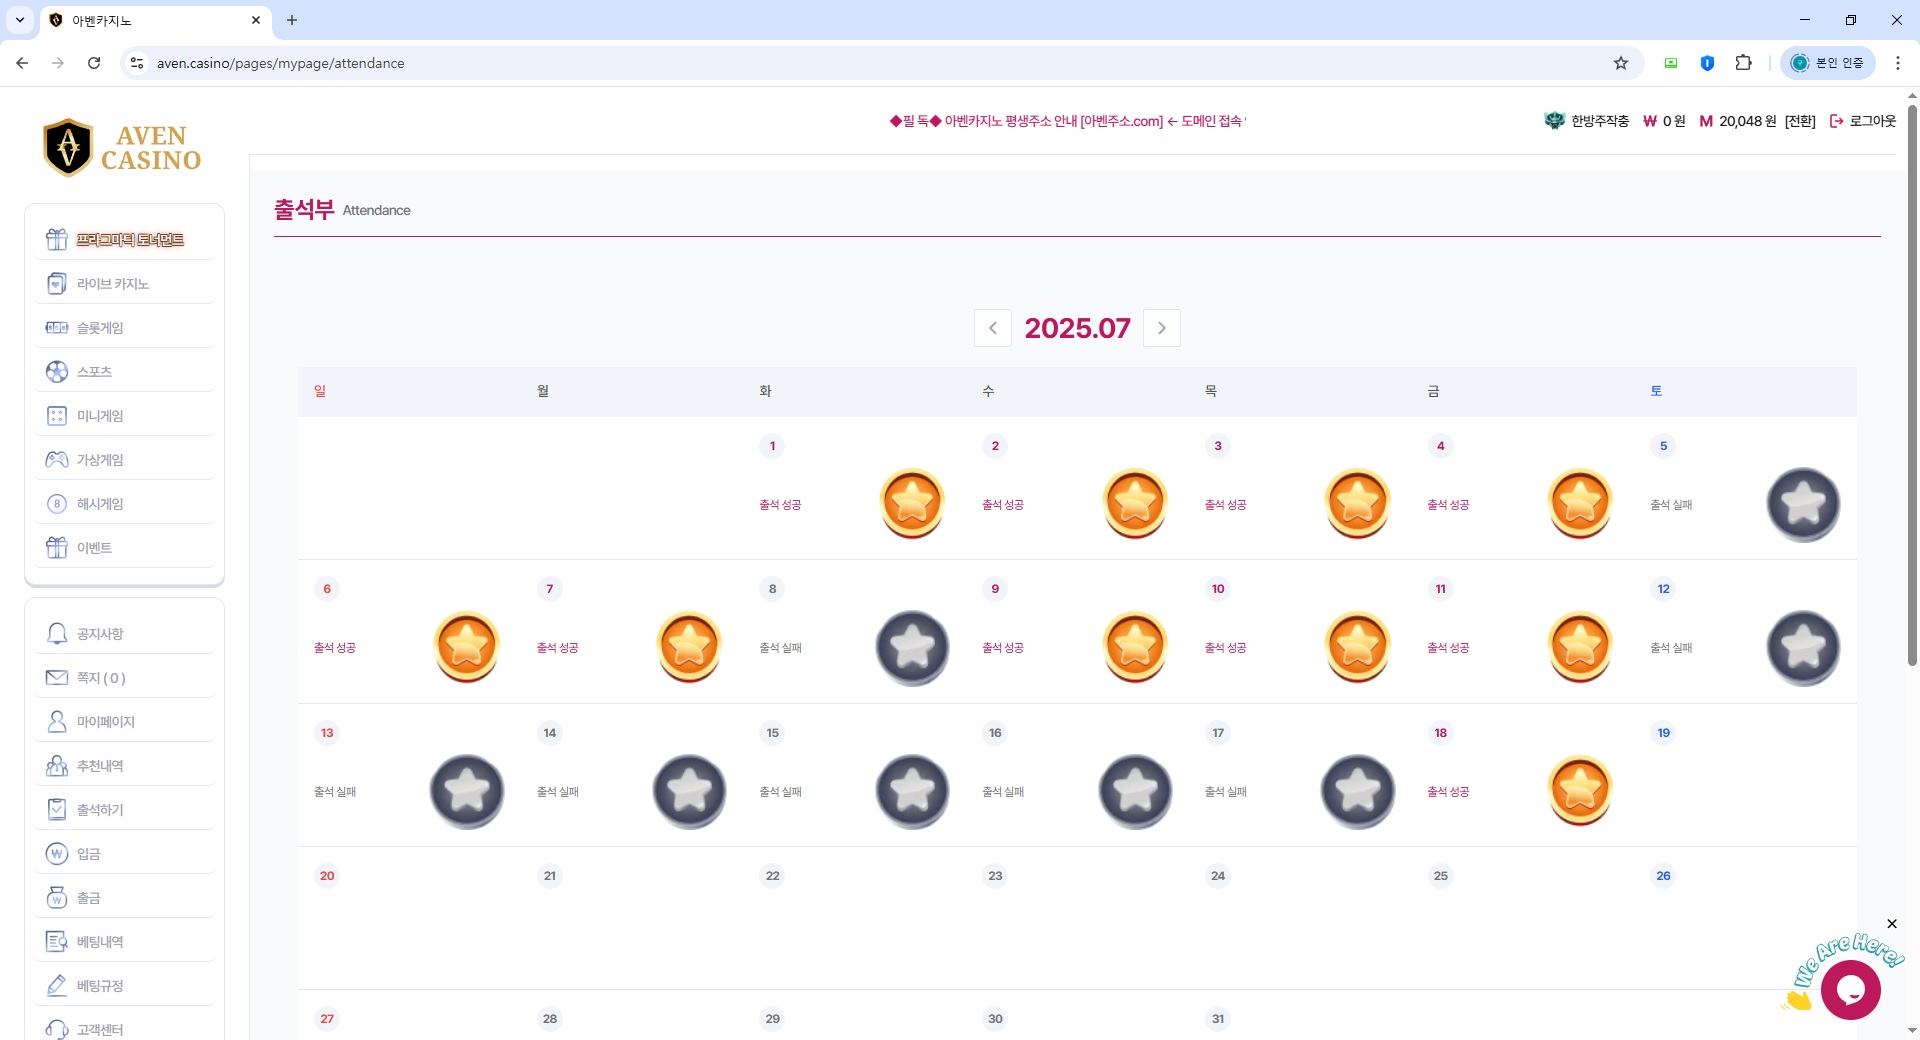The width and height of the screenshot is (1920, 1040).
Task: Click the browser address bar
Action: click(x=800, y=63)
